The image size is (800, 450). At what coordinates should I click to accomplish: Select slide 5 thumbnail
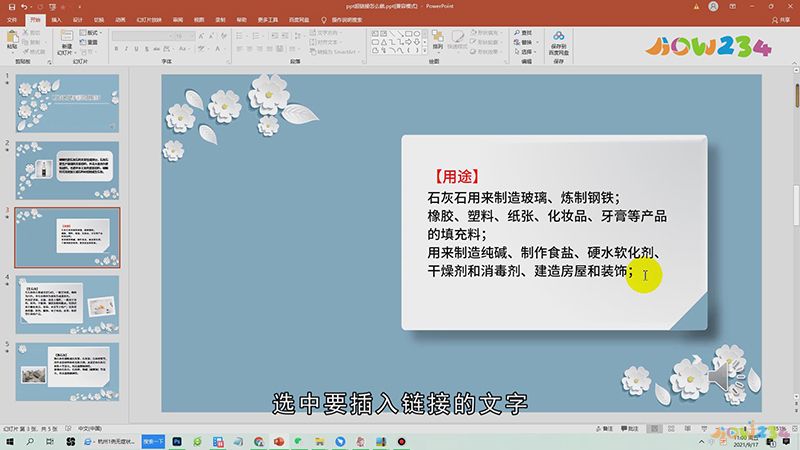pos(67,371)
